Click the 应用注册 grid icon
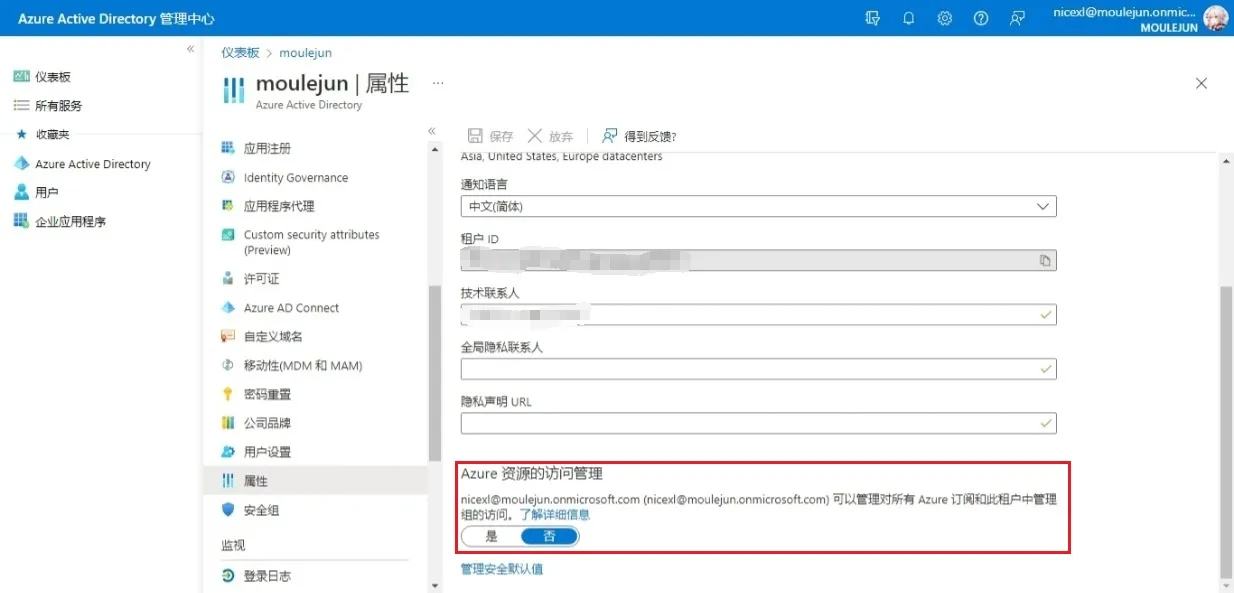Viewport: 1234px width, 593px height. [228, 148]
